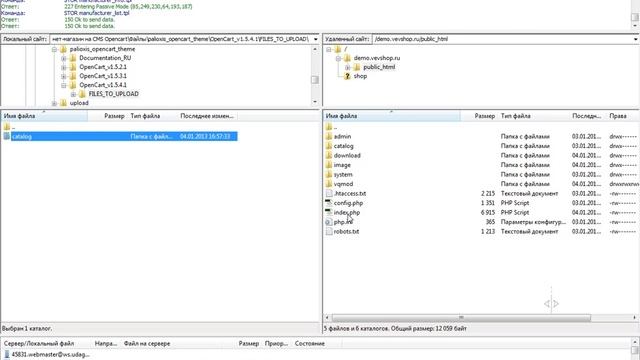
Task: Click the local tree scroll down arrow
Action: click(315, 102)
